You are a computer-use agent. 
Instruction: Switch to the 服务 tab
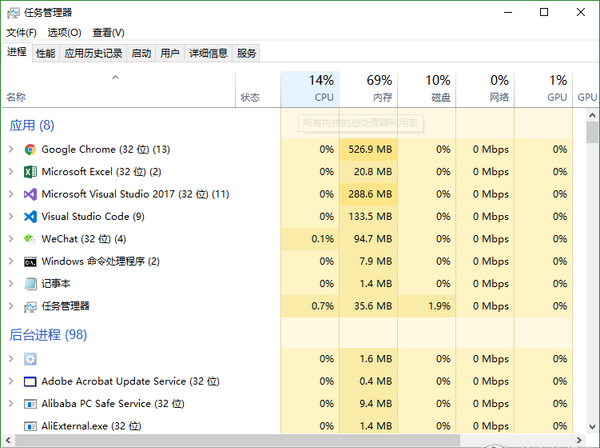[246, 53]
